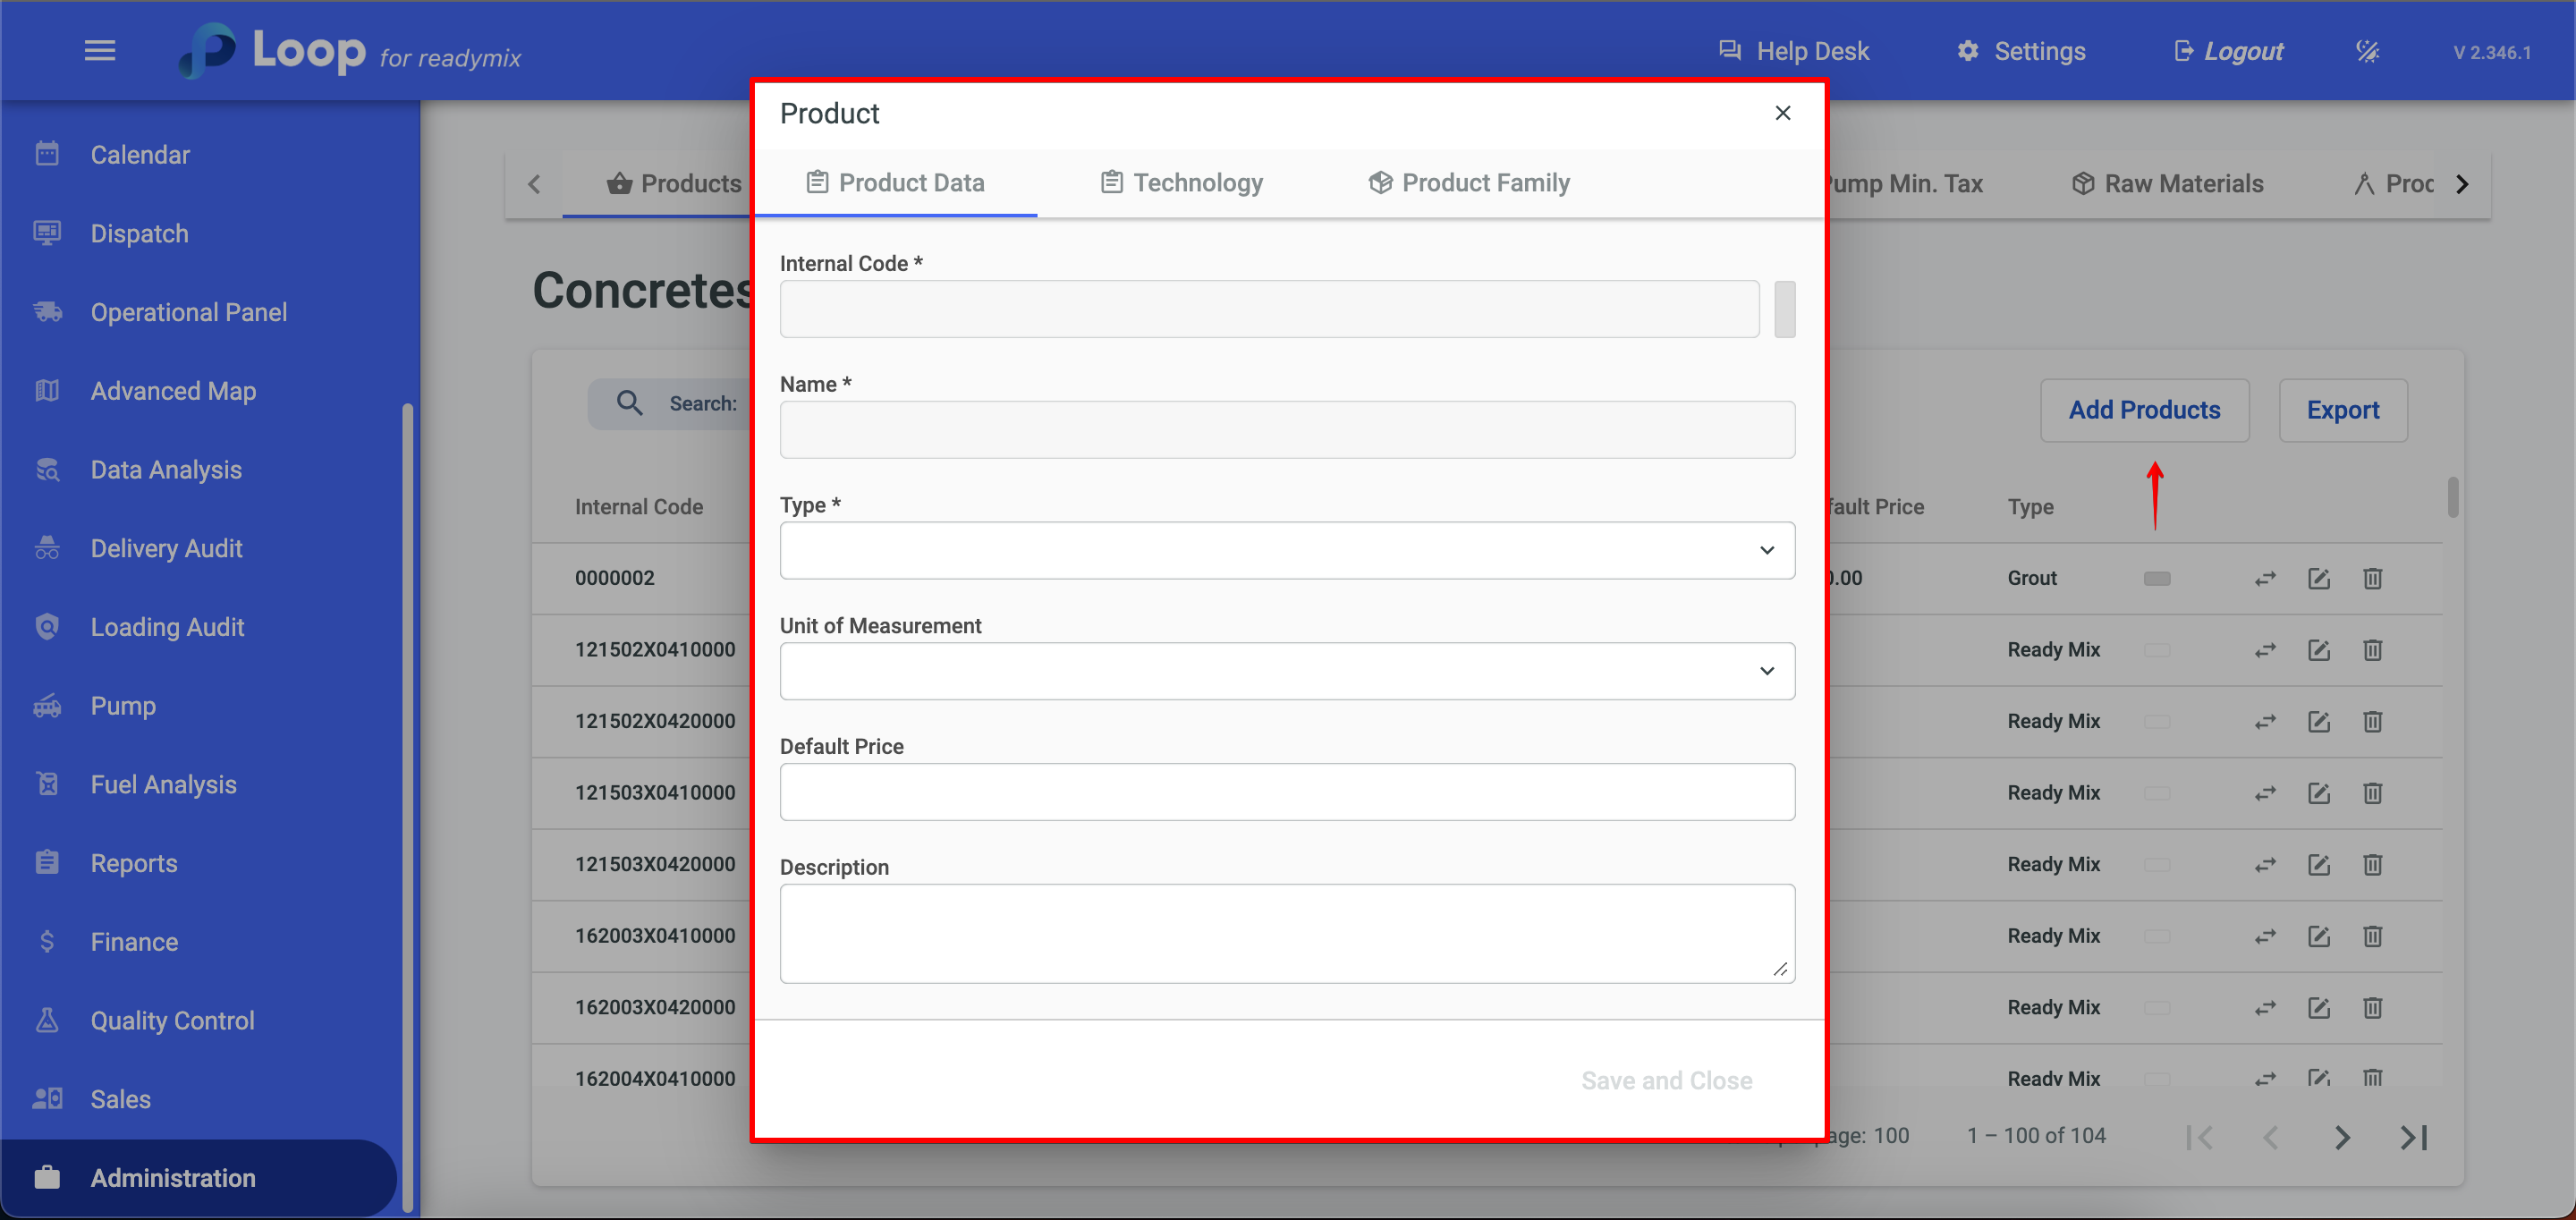
Task: Click the hamburger menu icon
Action: [99, 50]
